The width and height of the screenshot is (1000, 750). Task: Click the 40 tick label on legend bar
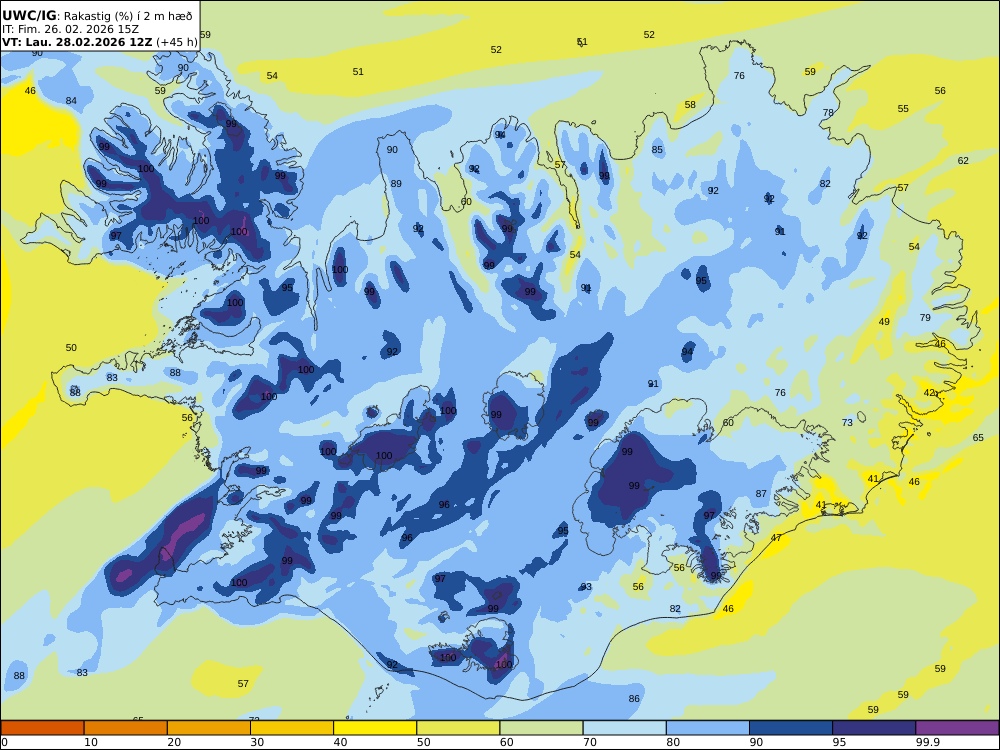[x=340, y=742]
